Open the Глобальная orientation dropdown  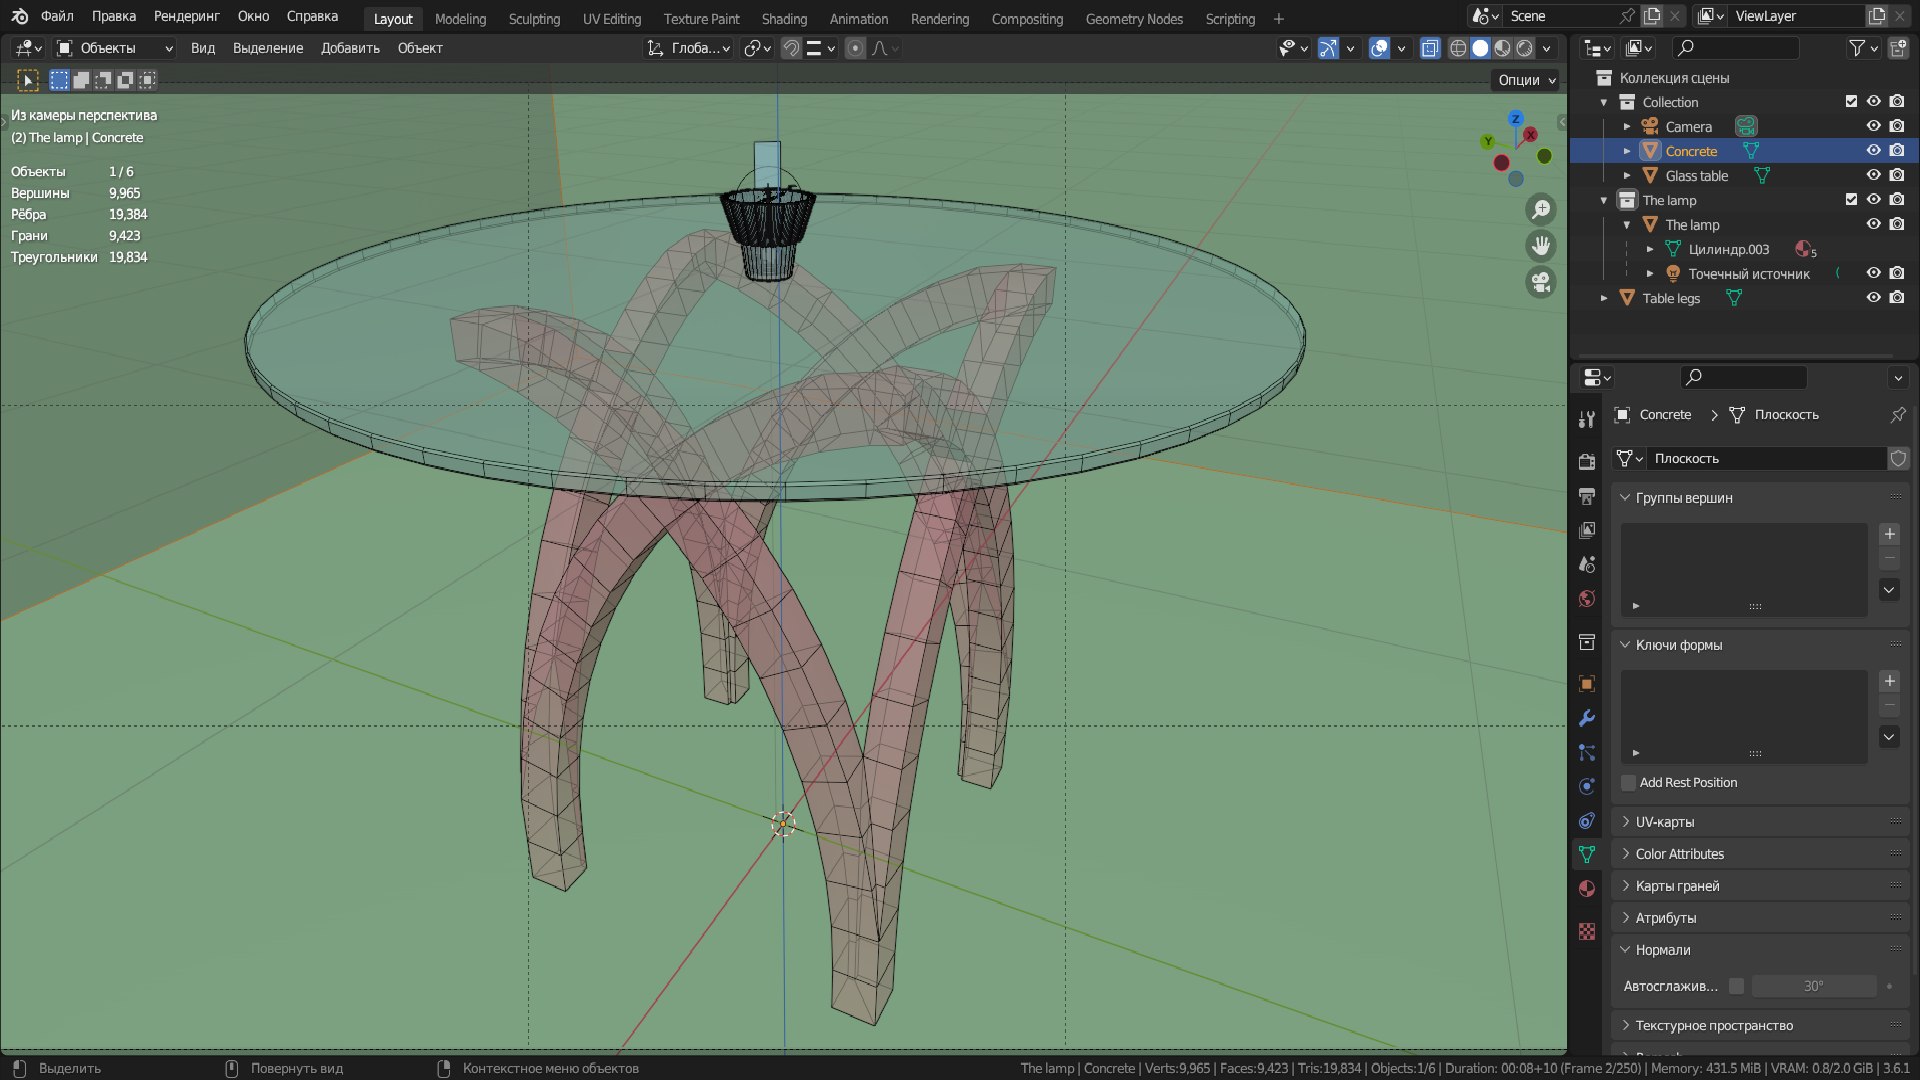688,48
